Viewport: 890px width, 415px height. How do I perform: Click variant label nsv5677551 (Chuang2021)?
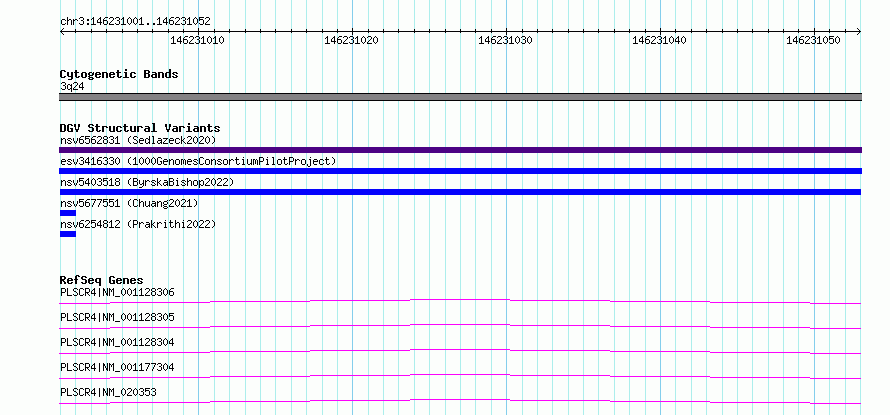pyautogui.click(x=129, y=203)
